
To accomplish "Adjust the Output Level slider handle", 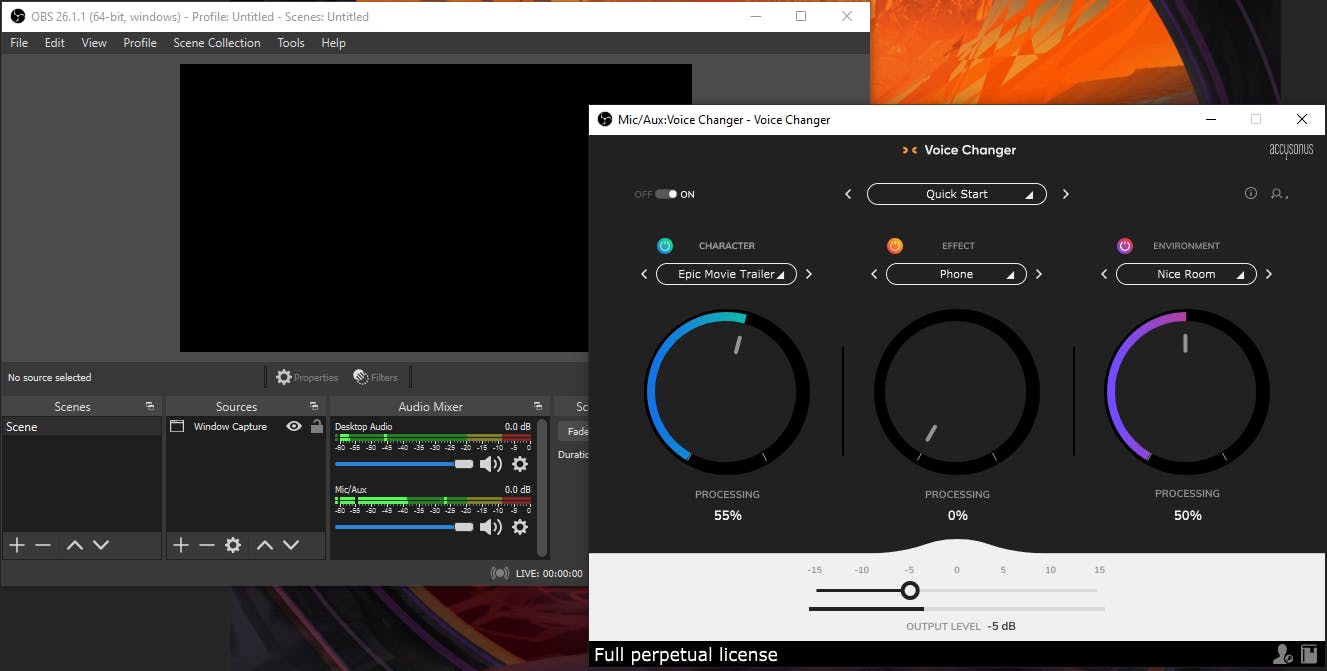I will 910,590.
